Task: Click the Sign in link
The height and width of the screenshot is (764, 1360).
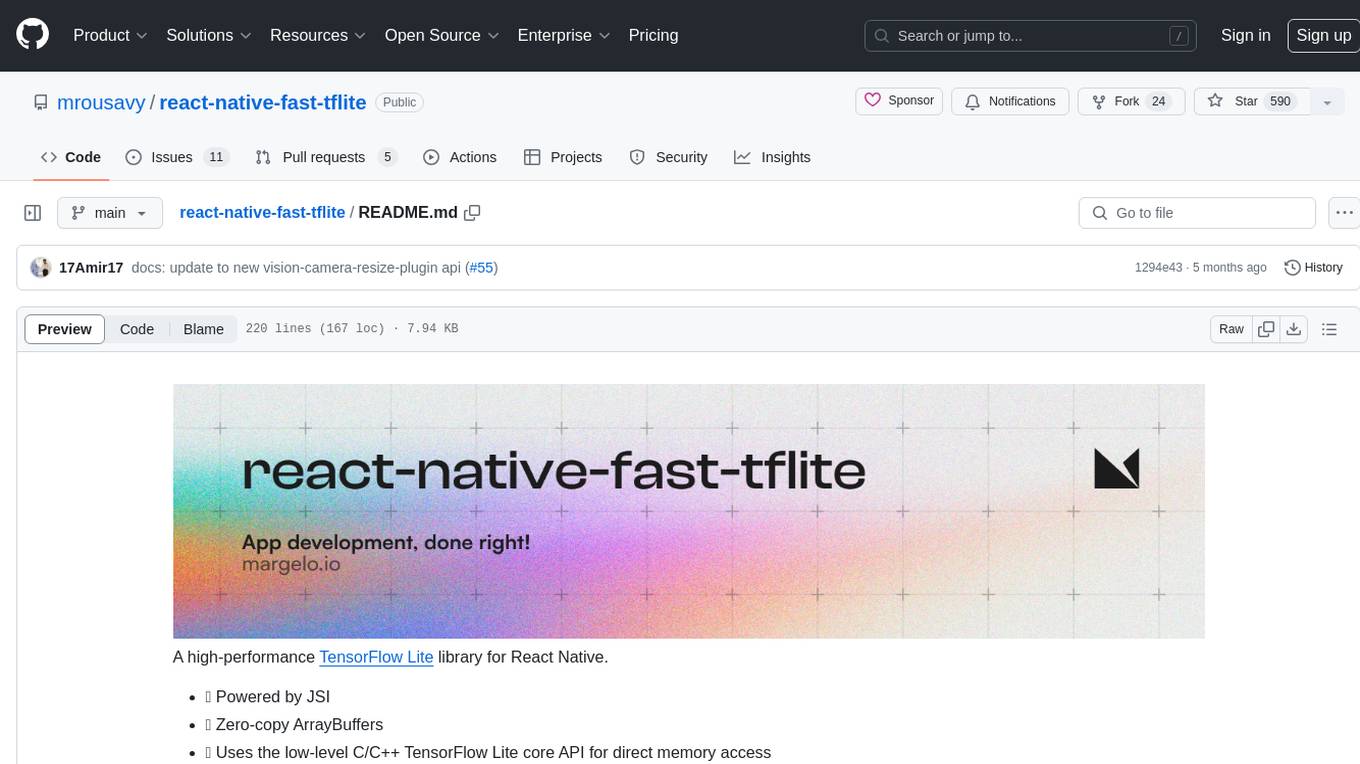Action: (1245, 35)
